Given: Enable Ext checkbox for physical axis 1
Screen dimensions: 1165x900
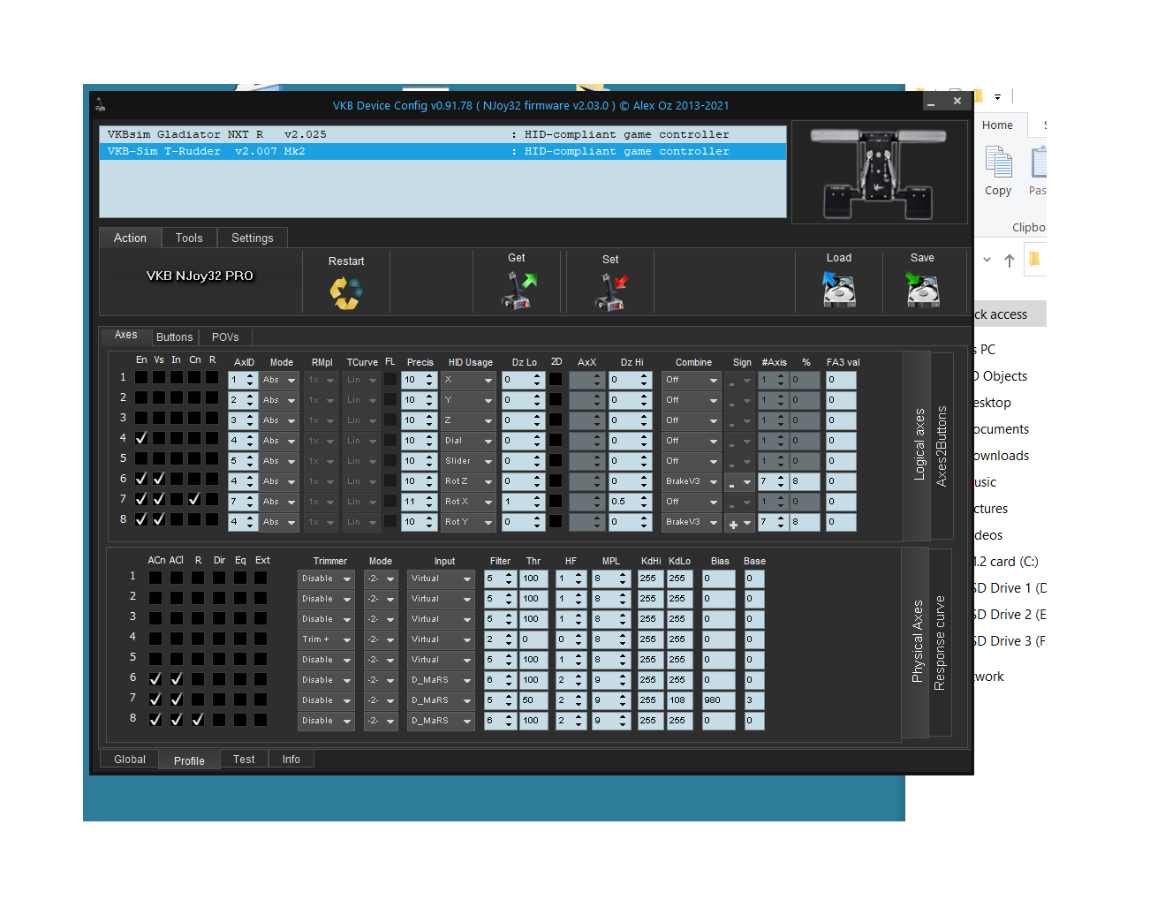Looking at the screenshot, I should pos(261,577).
